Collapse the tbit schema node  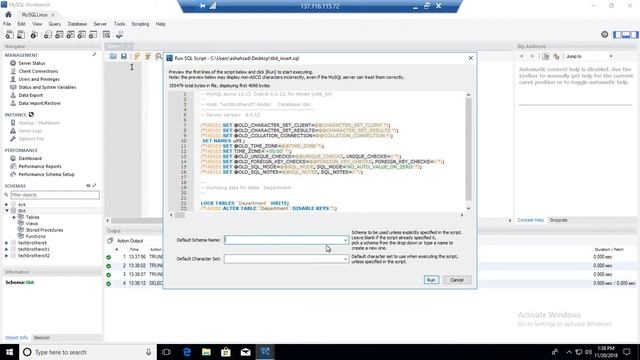tap(7, 211)
